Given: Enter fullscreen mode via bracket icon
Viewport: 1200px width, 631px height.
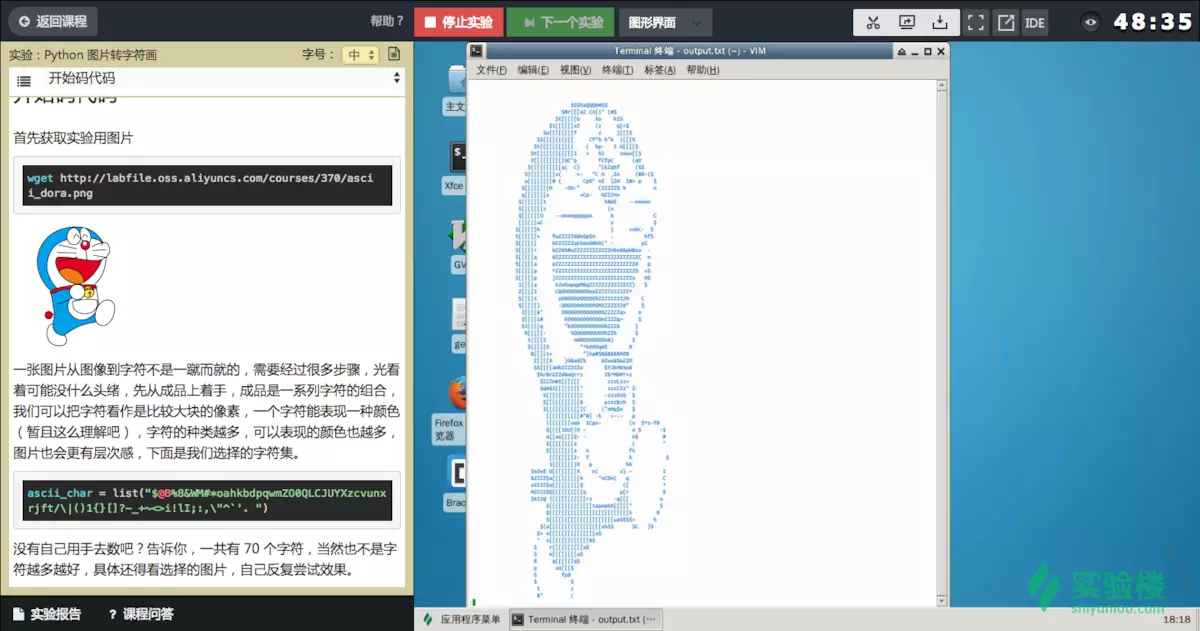Looking at the screenshot, I should [977, 22].
